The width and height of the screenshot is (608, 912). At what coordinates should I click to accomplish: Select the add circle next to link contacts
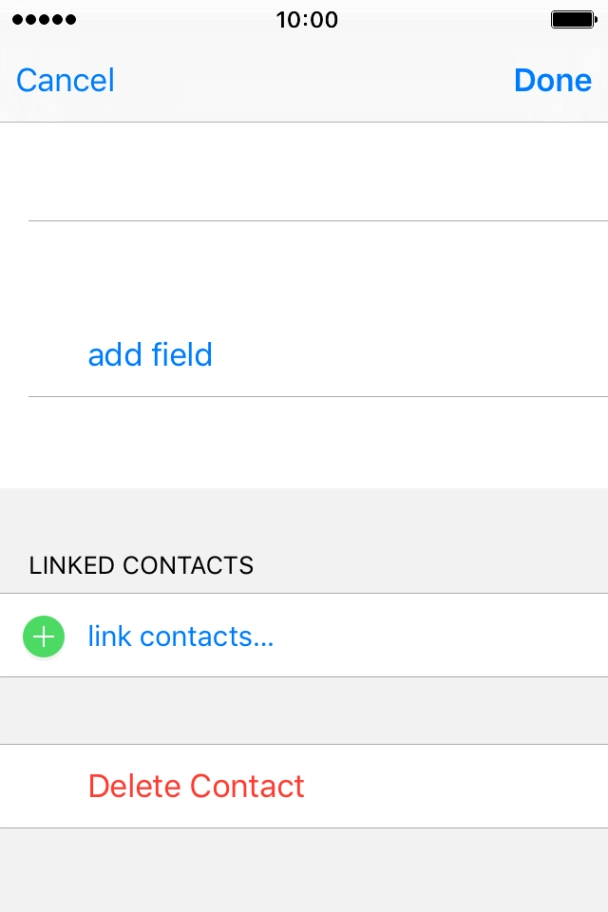(x=42, y=636)
